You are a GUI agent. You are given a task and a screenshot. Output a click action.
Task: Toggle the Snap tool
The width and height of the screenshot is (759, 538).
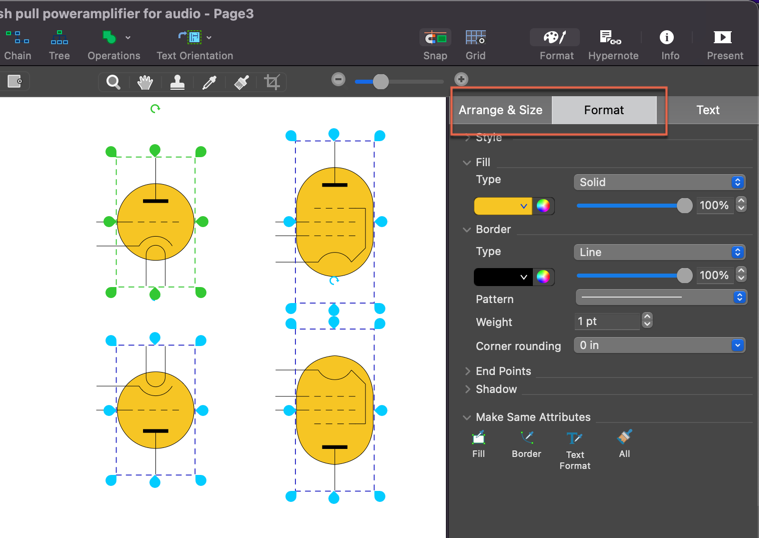coord(435,38)
